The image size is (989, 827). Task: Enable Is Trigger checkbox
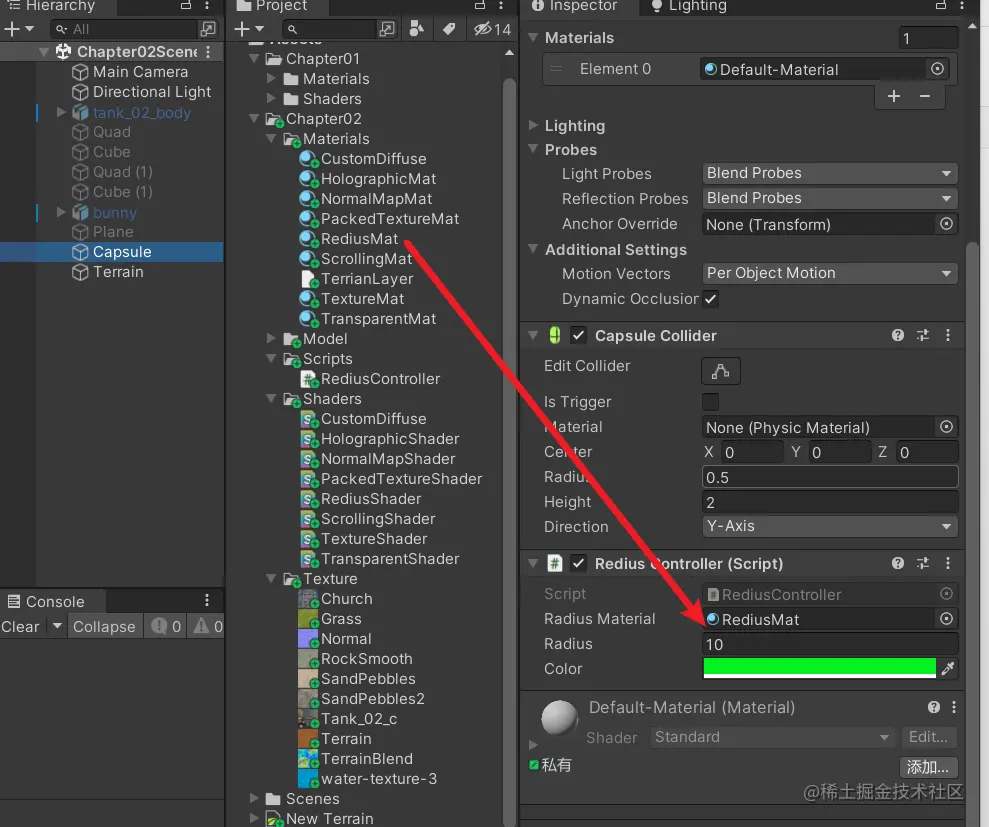(710, 402)
